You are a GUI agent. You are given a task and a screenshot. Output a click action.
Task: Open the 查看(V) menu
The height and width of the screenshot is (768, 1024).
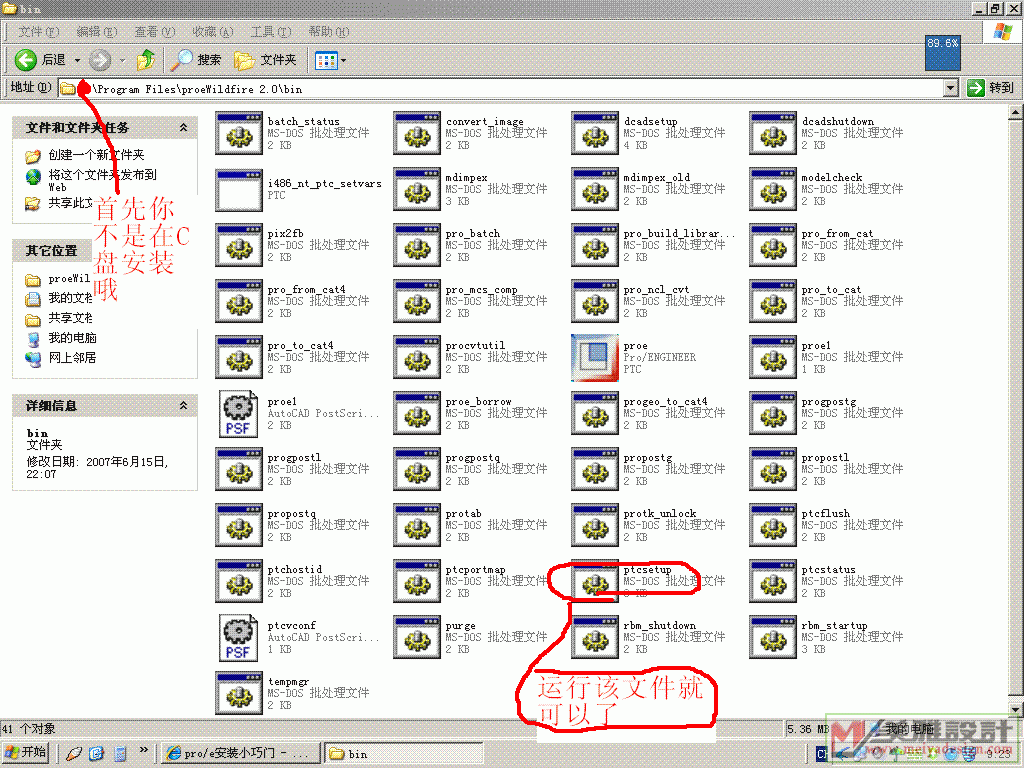pos(155,31)
